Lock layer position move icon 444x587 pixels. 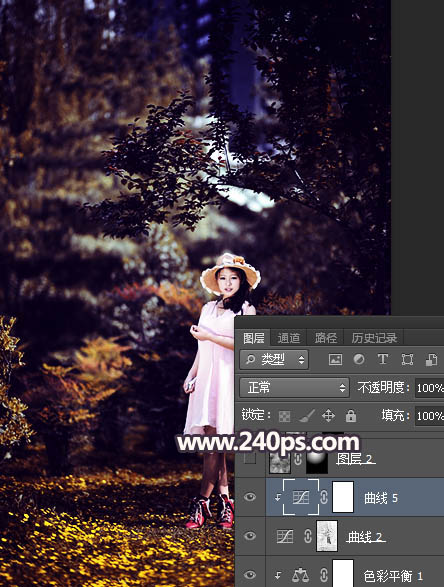tap(328, 416)
